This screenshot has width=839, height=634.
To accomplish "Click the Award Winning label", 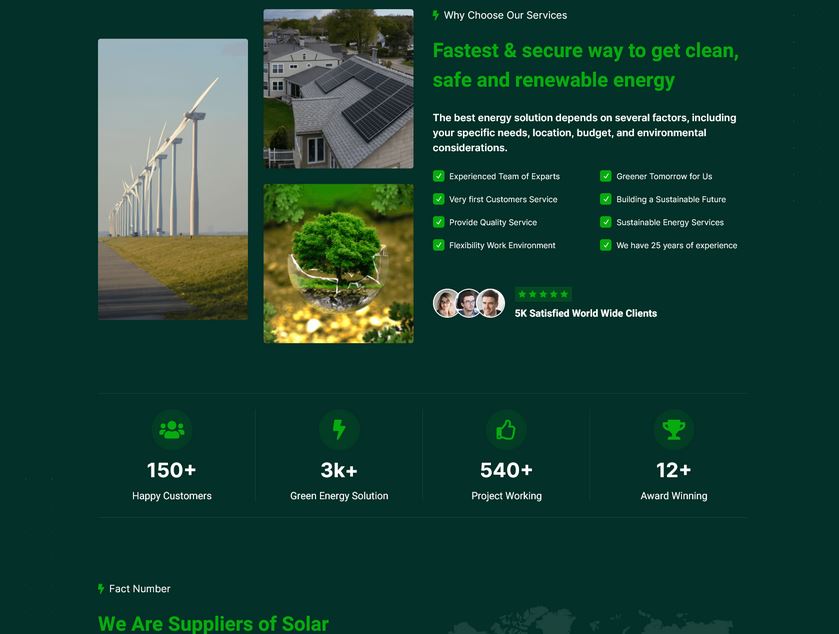I will [x=674, y=496].
